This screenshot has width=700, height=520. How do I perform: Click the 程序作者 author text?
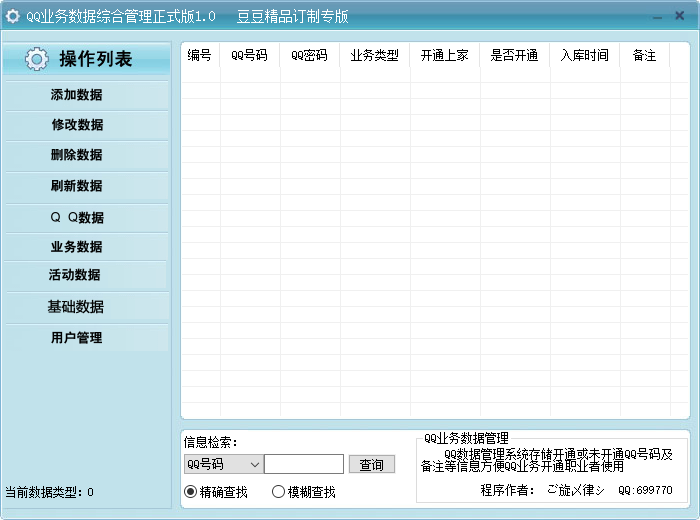coord(543,490)
